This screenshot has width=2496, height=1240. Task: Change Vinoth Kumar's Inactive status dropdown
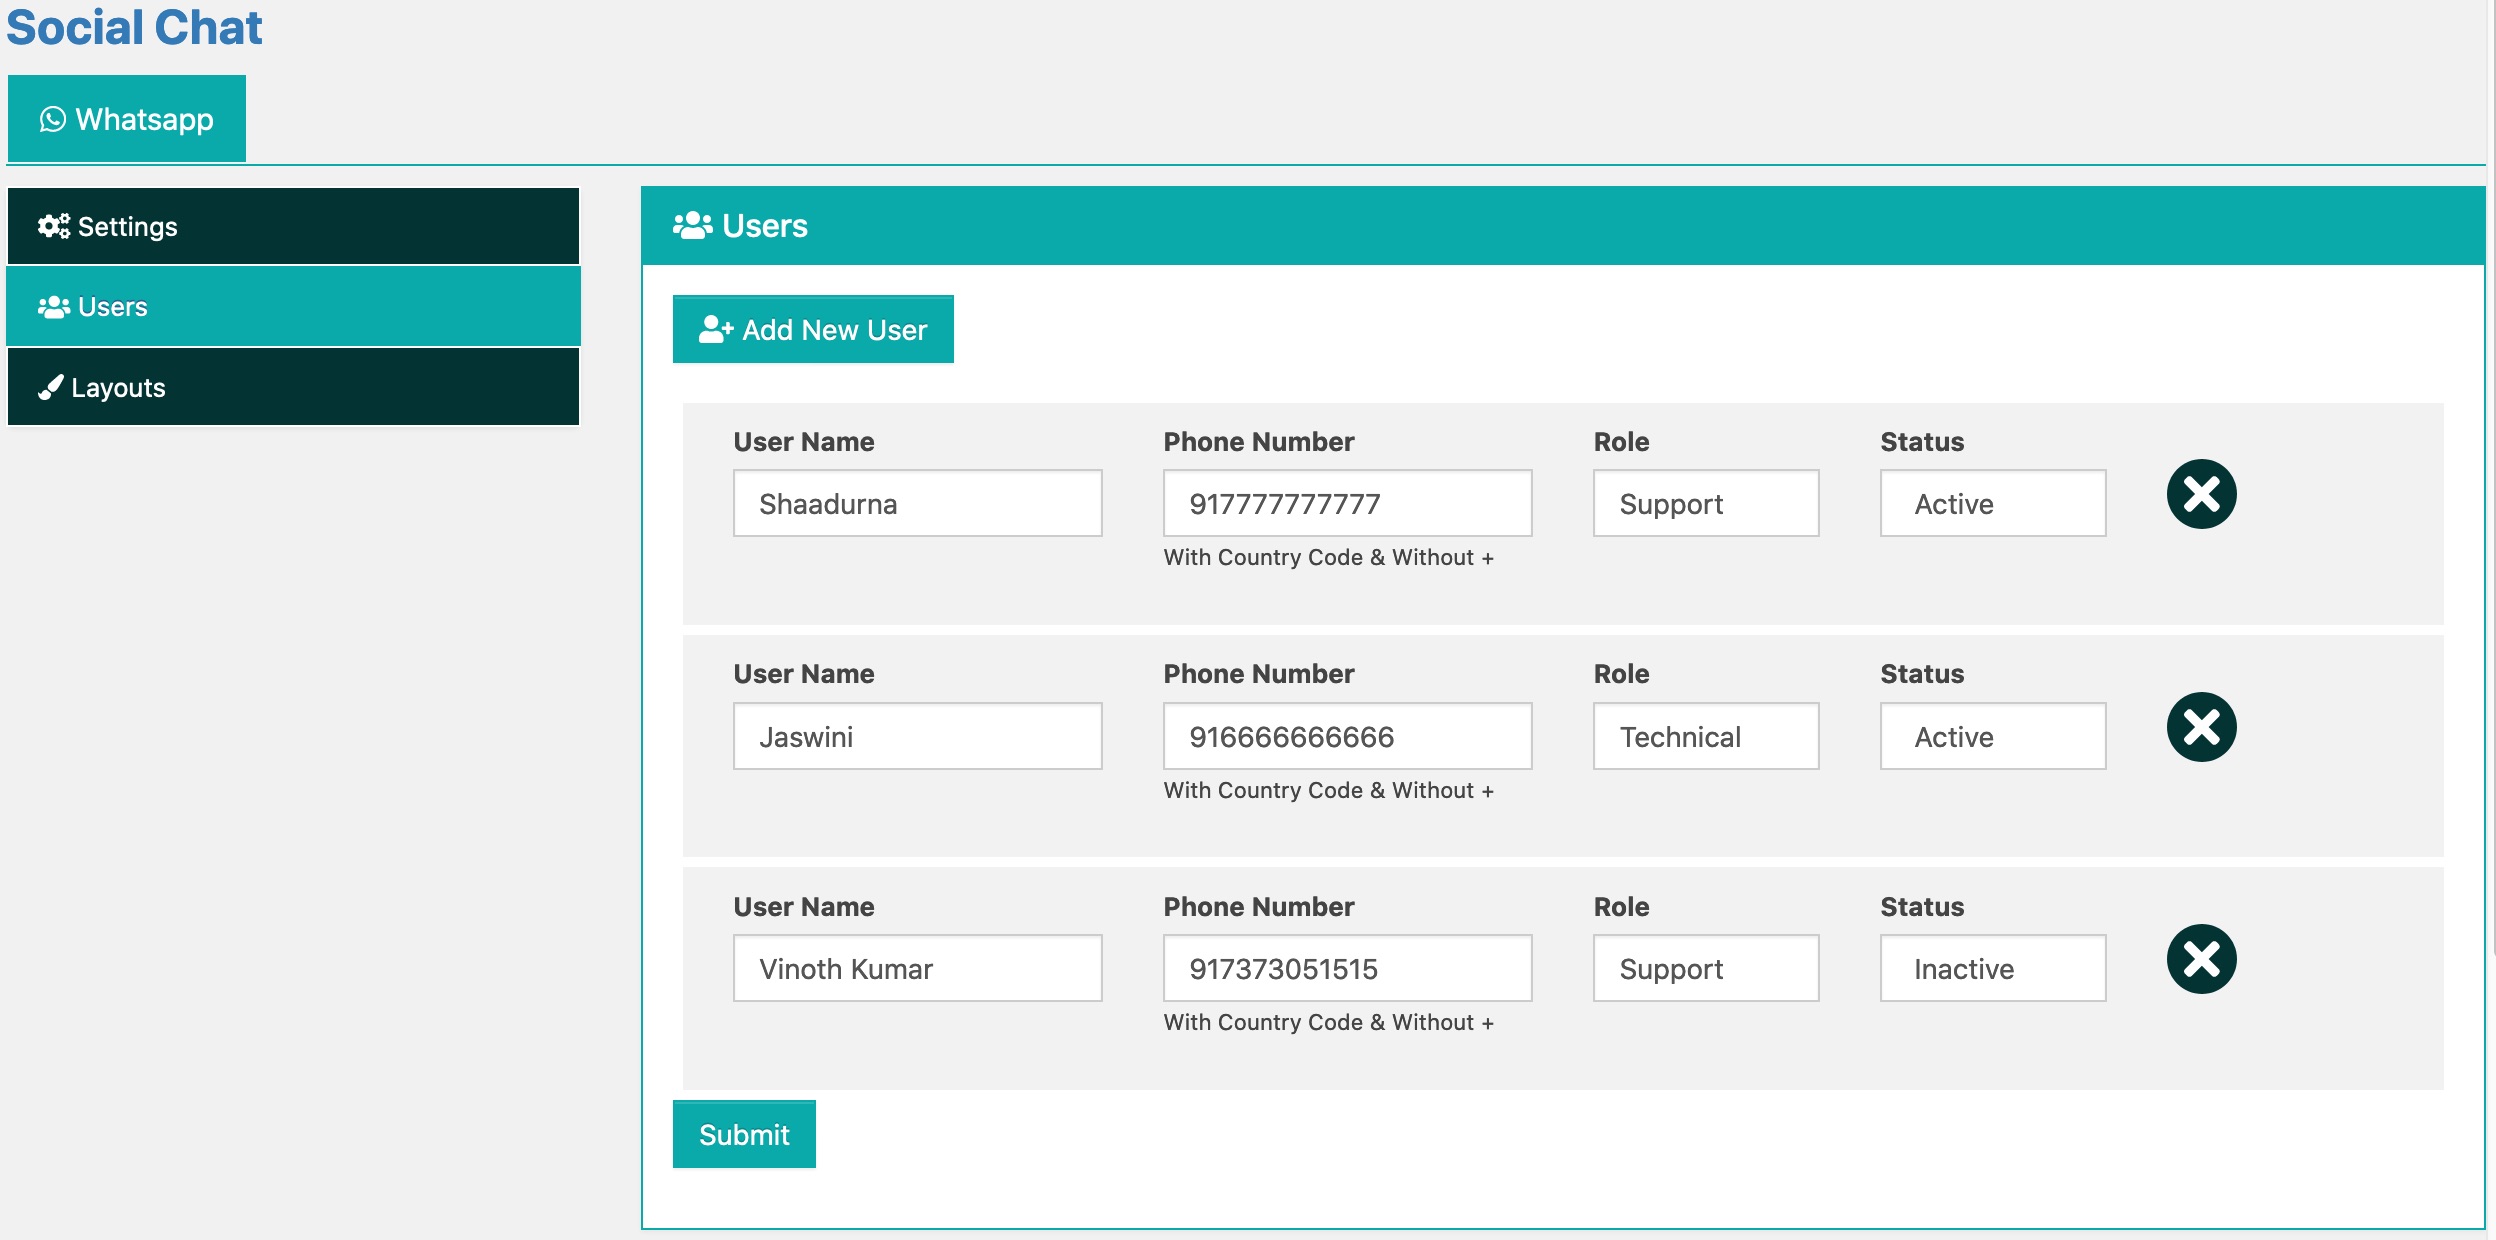point(1993,968)
